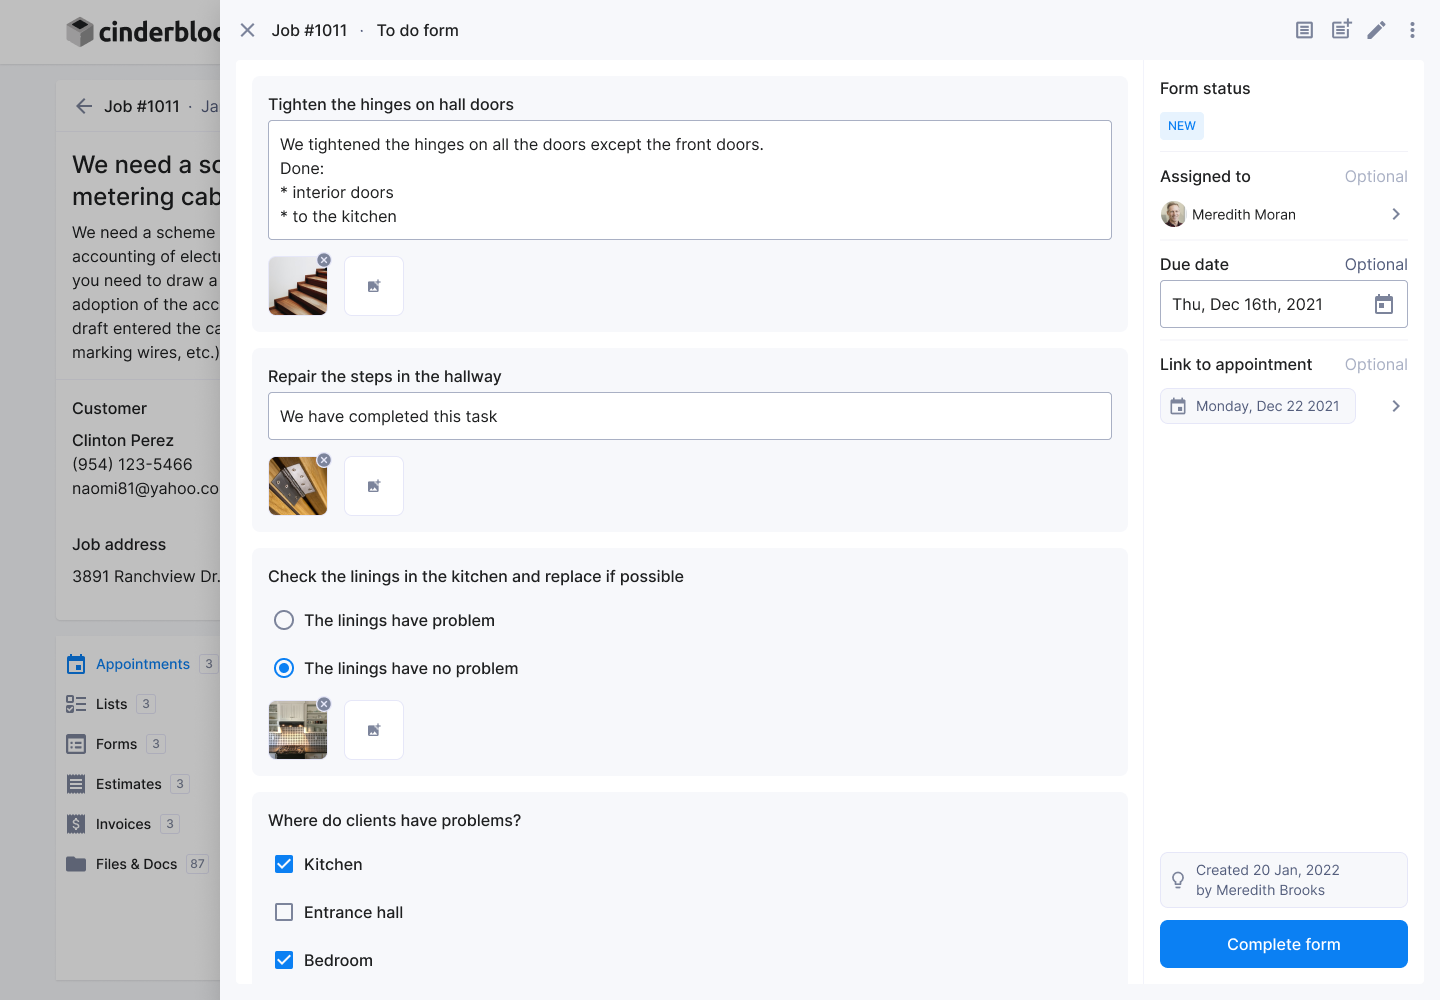Add image under the hallway steps task
Viewport: 1440px width, 1000px height.
click(x=374, y=486)
